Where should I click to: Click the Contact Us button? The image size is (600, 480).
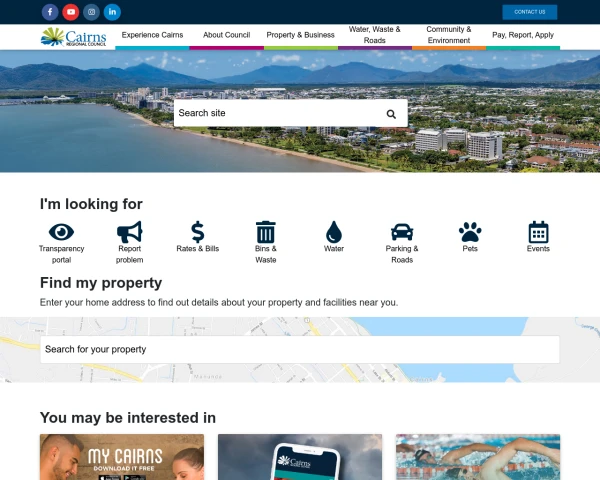[x=530, y=12]
